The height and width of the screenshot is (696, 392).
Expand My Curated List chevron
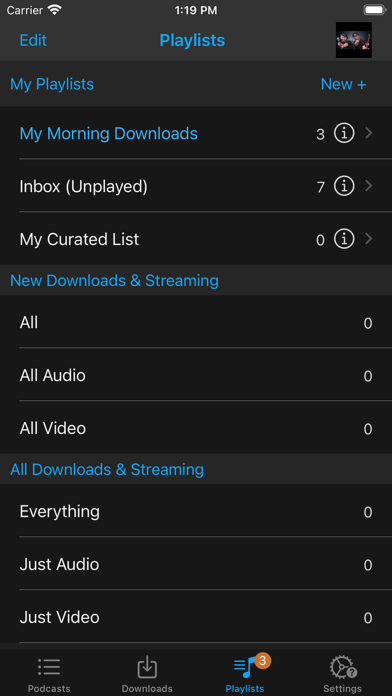(368, 239)
